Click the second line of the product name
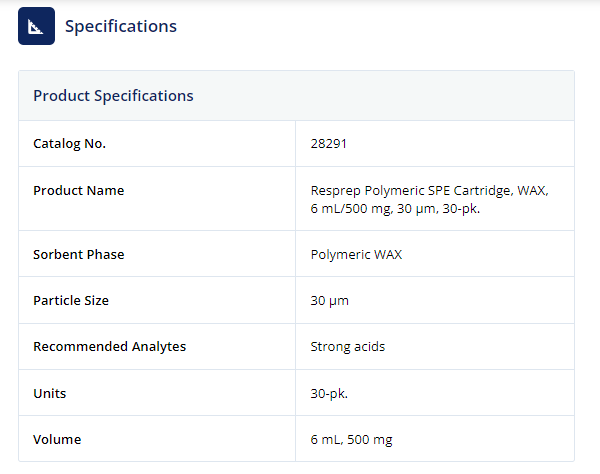The width and height of the screenshot is (600, 474). coord(395,209)
